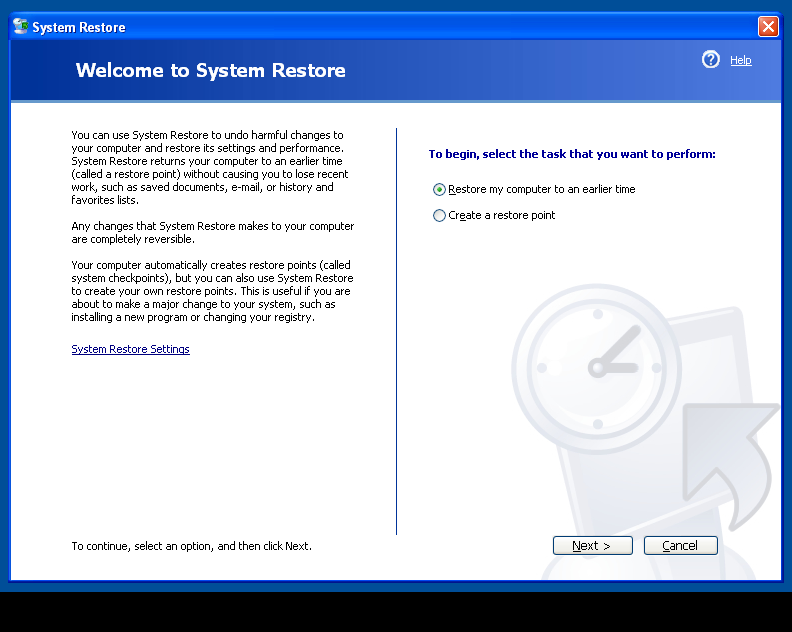792x632 pixels.
Task: Click the System Restore title bar icon
Action: point(21,27)
